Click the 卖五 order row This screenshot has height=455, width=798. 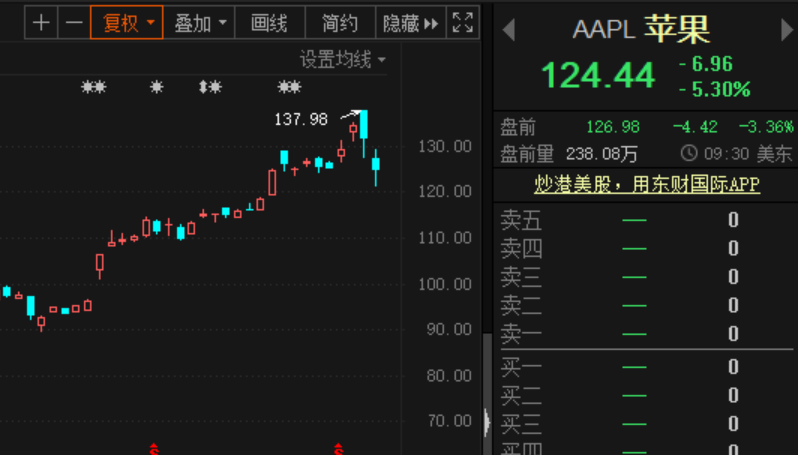646,220
